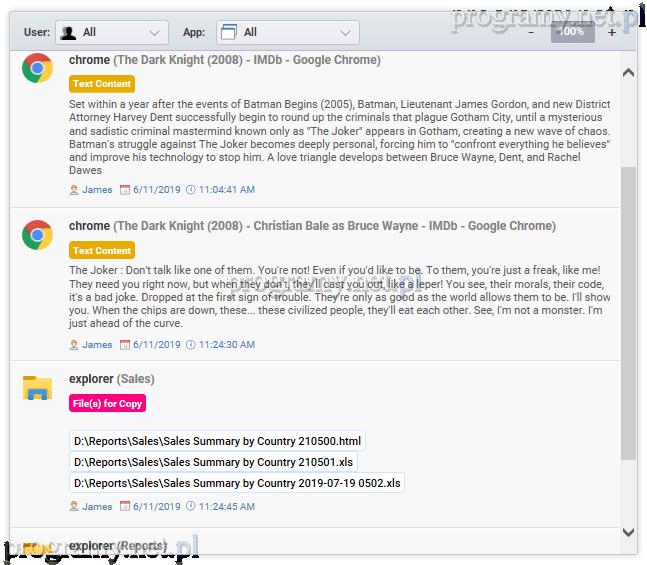Click the File(s) for Copy tag
Image resolution: width=647 pixels, height=565 pixels.
107,404
